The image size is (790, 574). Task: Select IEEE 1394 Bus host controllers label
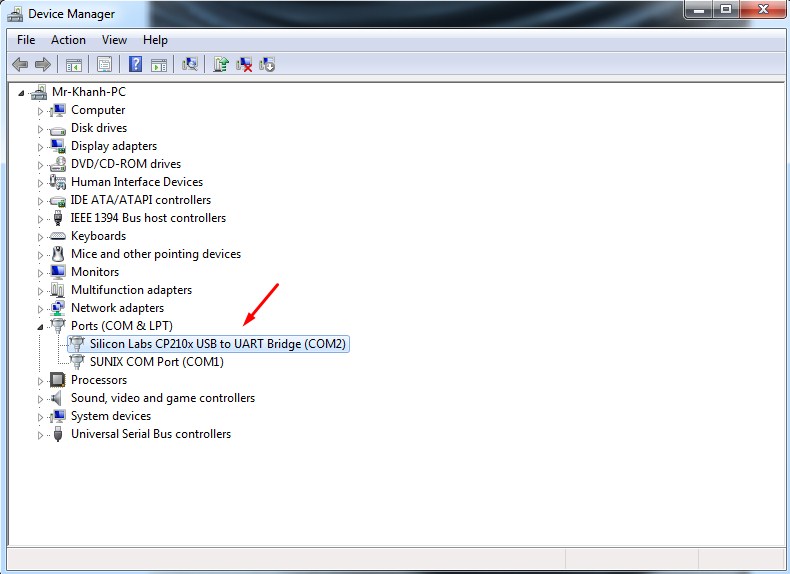(148, 218)
